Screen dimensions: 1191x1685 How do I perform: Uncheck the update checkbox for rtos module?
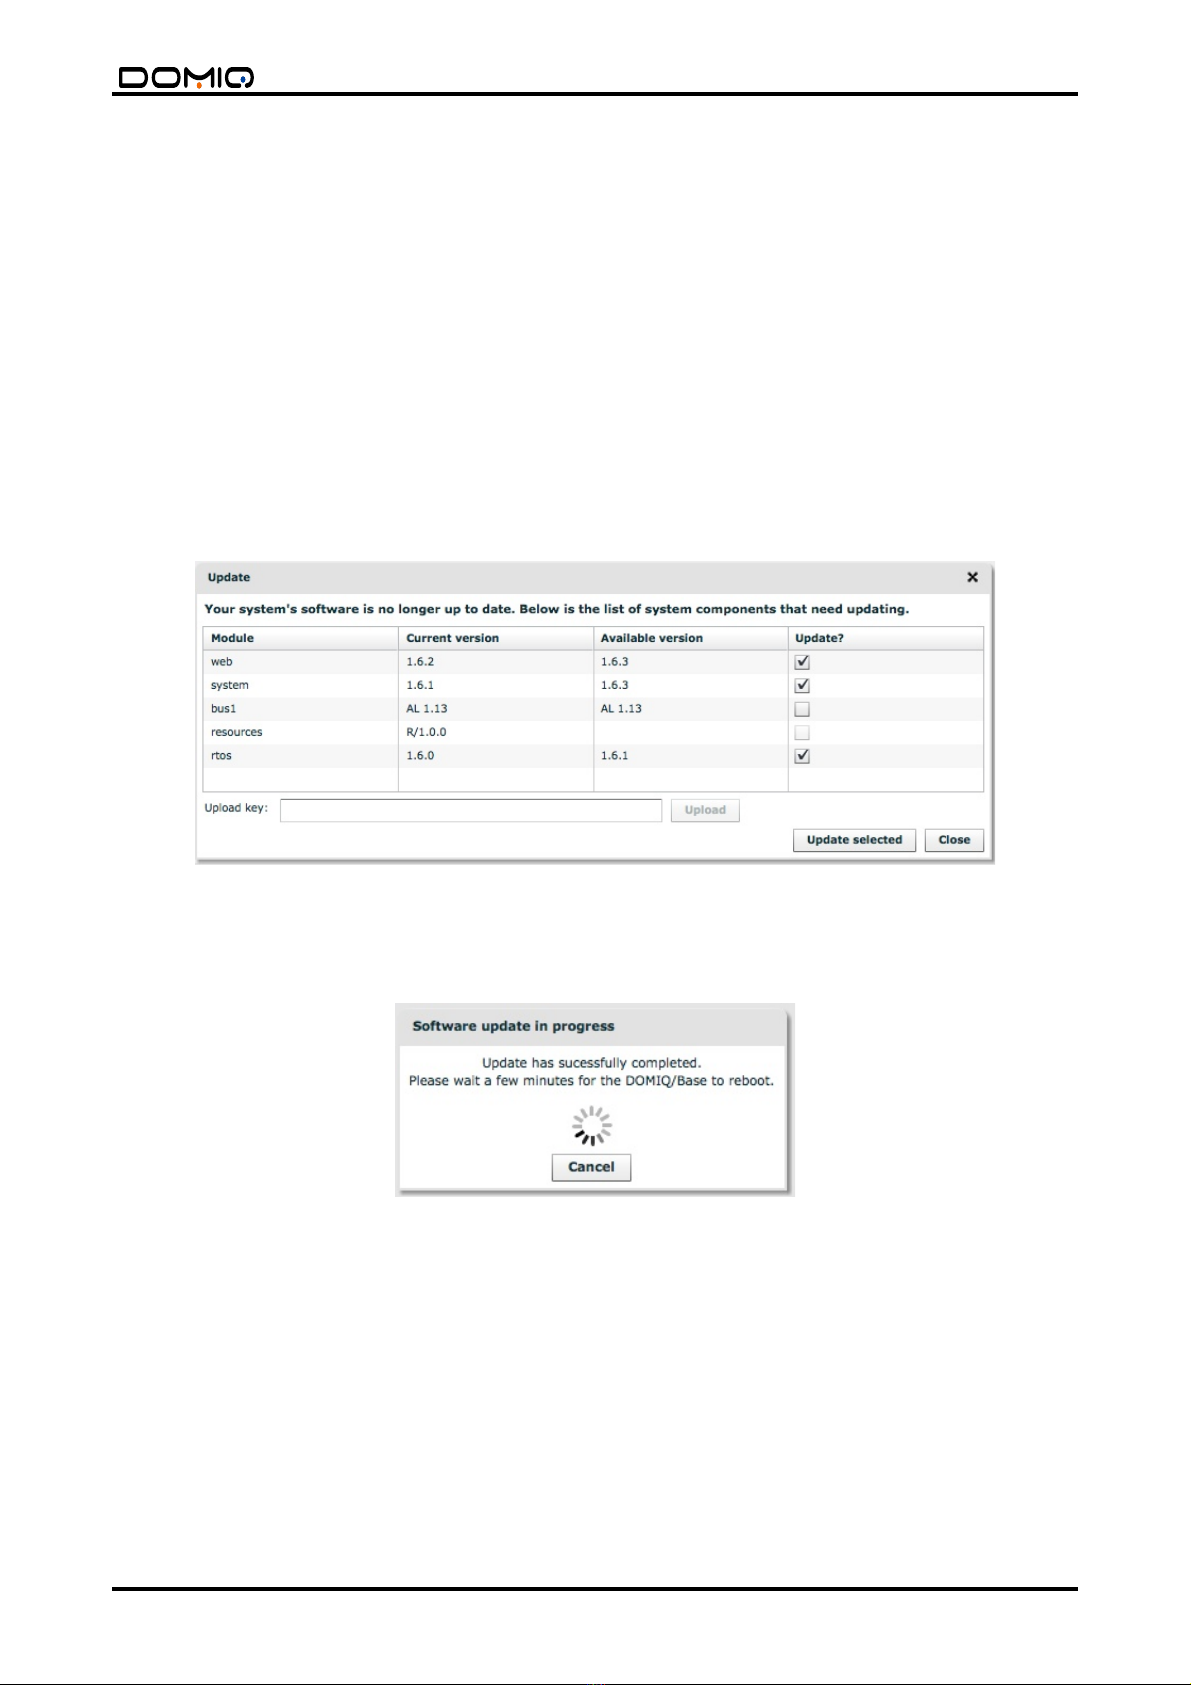pyautogui.click(x=802, y=756)
